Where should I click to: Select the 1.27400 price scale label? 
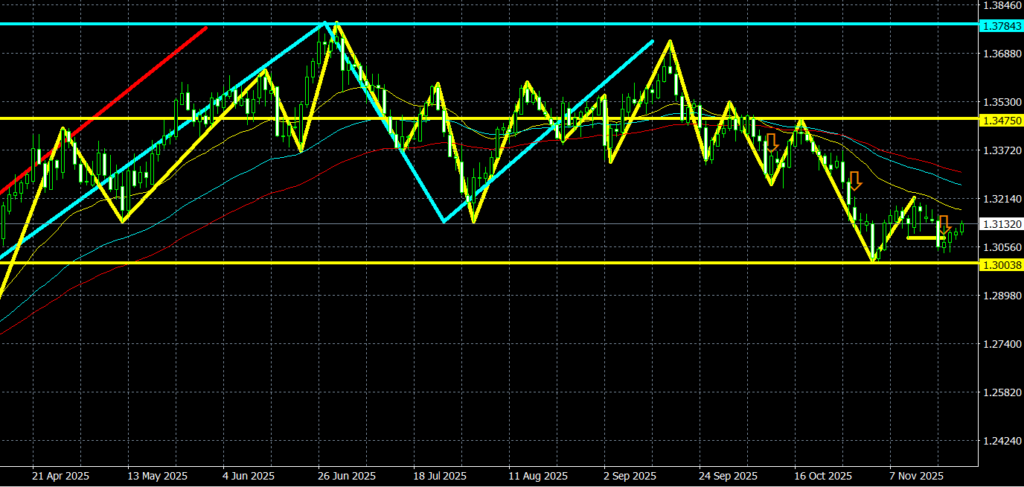tap(998, 344)
